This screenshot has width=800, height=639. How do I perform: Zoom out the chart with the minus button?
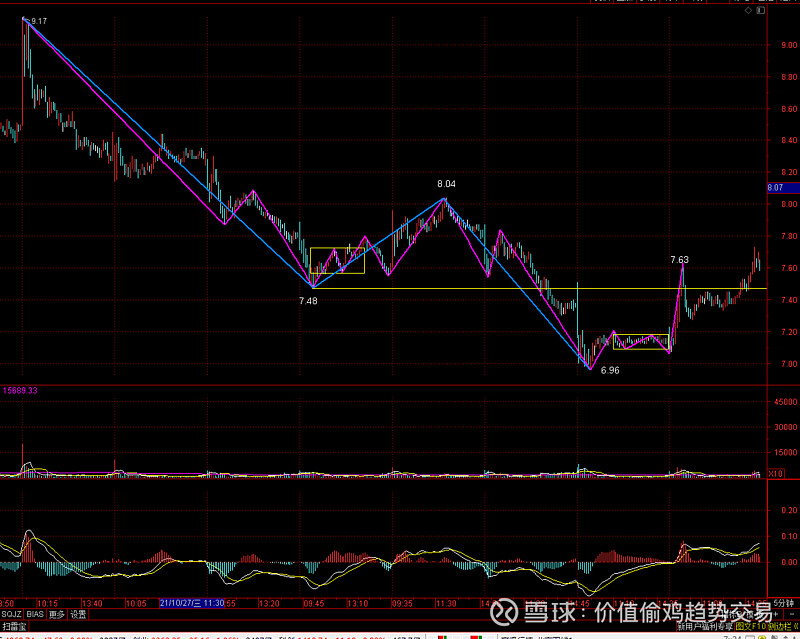click(x=792, y=615)
